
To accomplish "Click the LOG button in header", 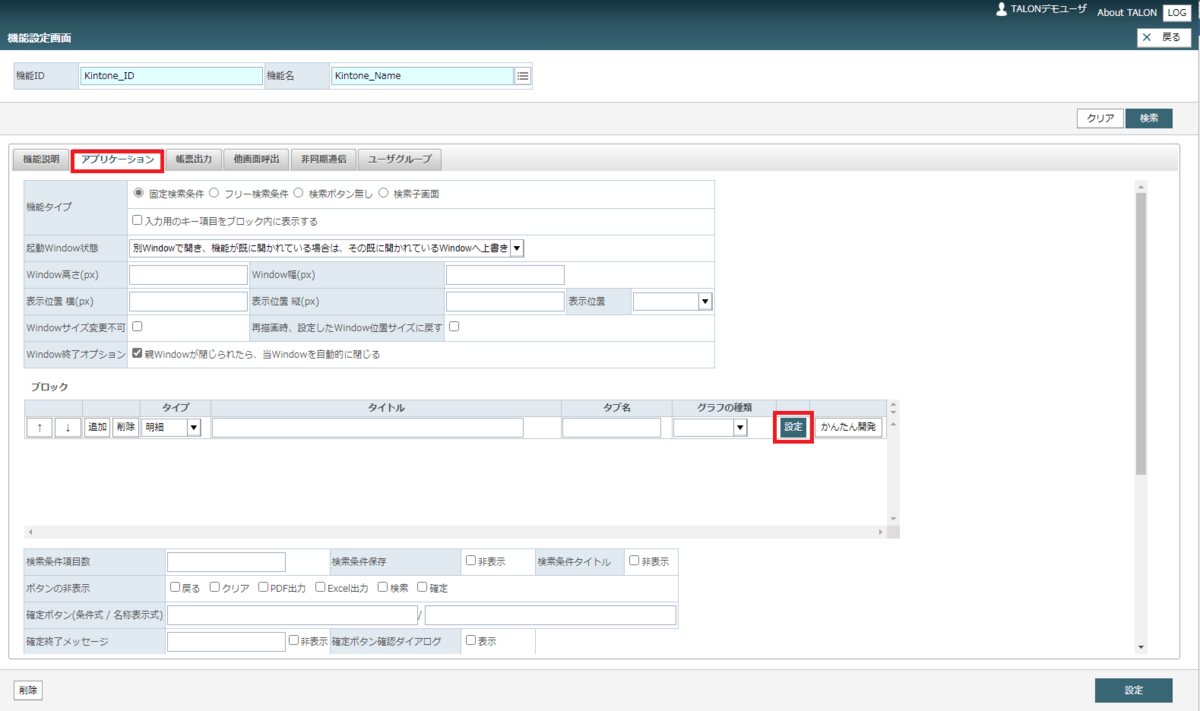I will pyautogui.click(x=1177, y=12).
